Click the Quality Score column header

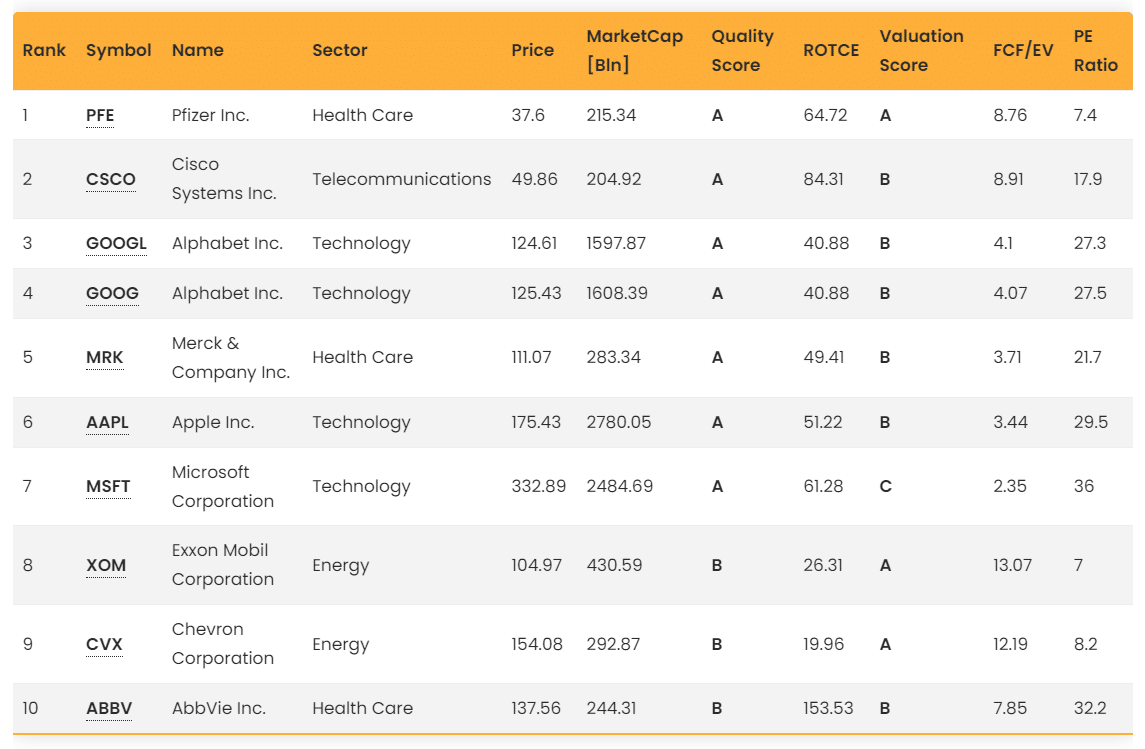(x=743, y=50)
